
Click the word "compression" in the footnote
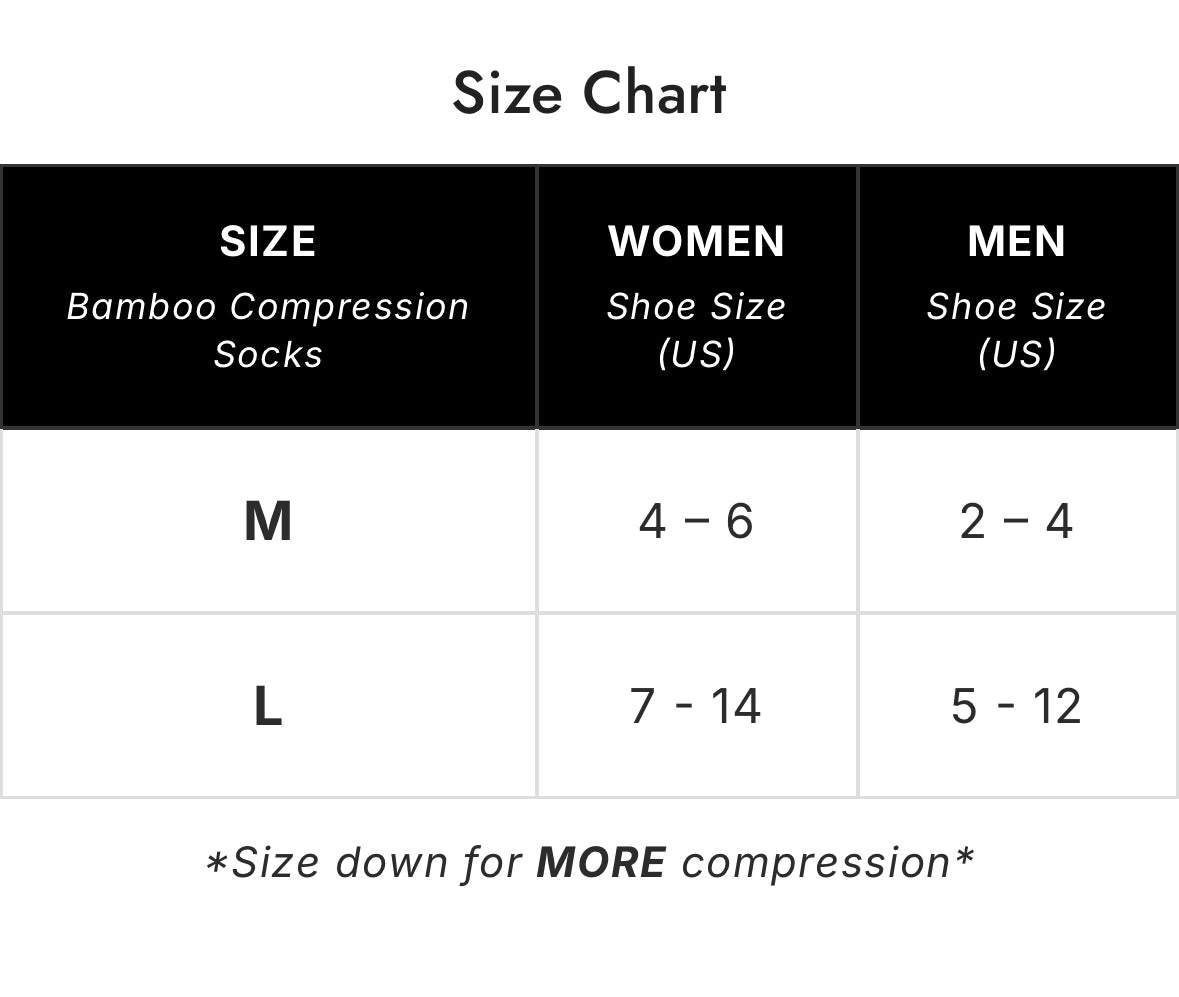pyautogui.click(x=814, y=863)
